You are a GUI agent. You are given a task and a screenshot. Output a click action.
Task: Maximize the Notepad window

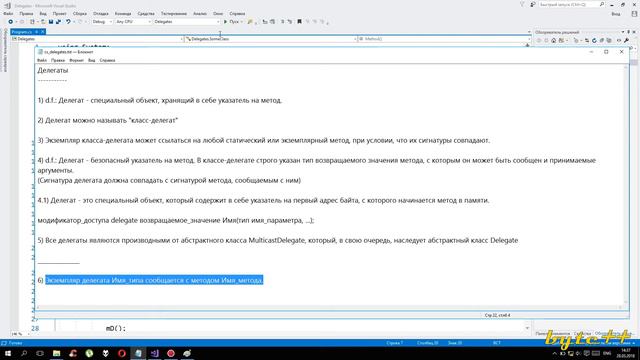click(606, 52)
